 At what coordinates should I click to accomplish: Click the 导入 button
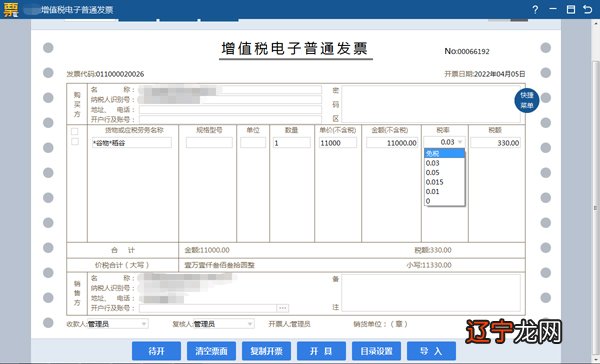432,351
